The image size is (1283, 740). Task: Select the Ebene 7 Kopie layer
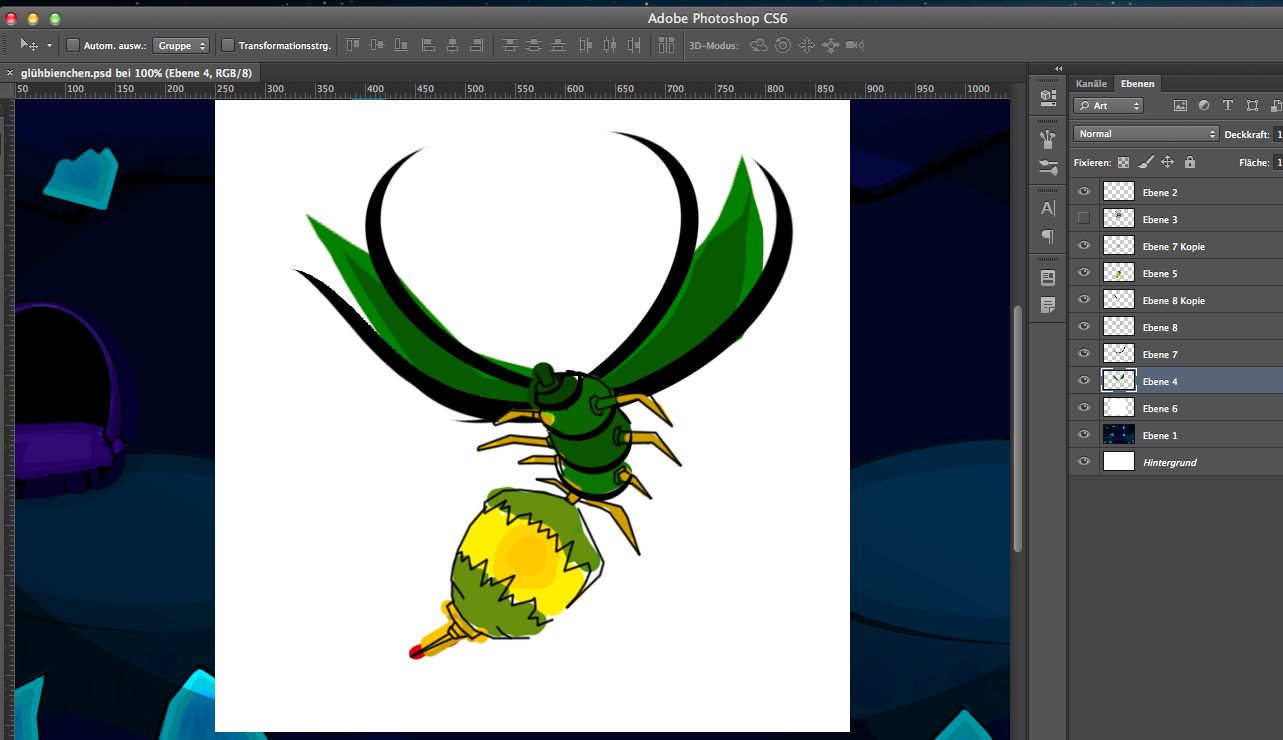1173,246
